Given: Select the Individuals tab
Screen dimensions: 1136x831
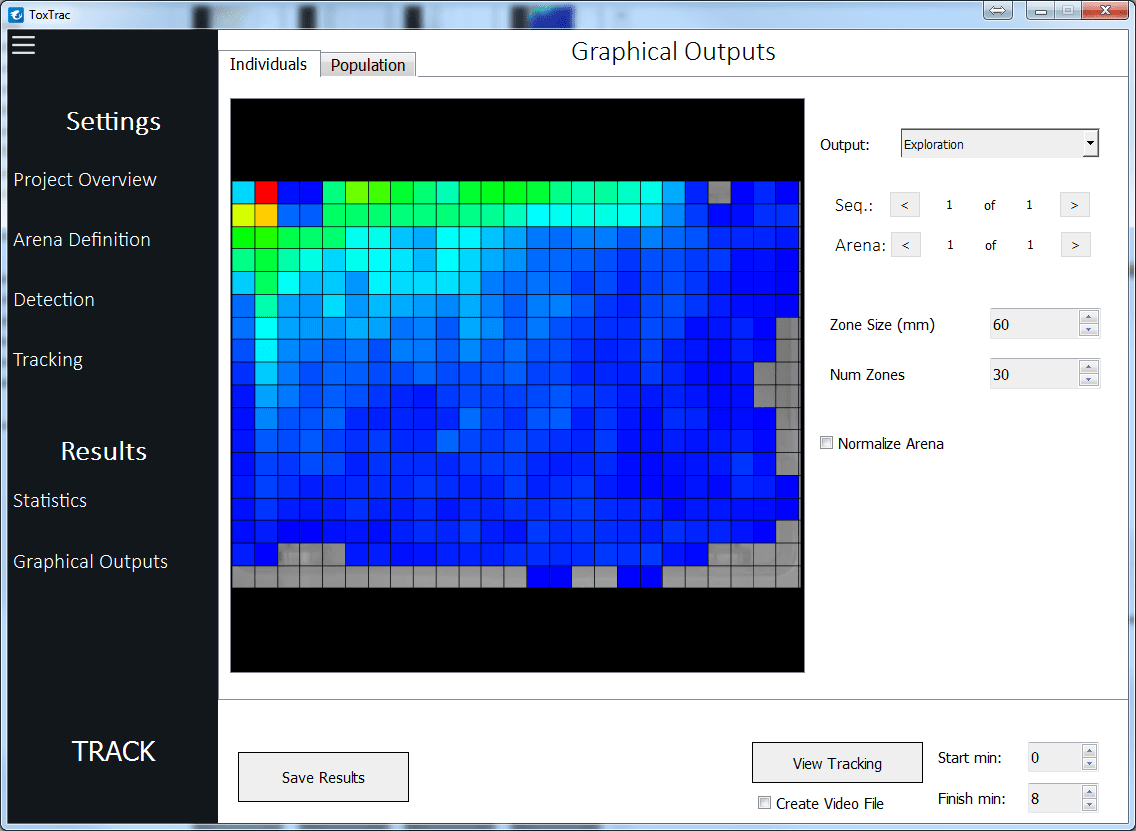Looking at the screenshot, I should [268, 64].
